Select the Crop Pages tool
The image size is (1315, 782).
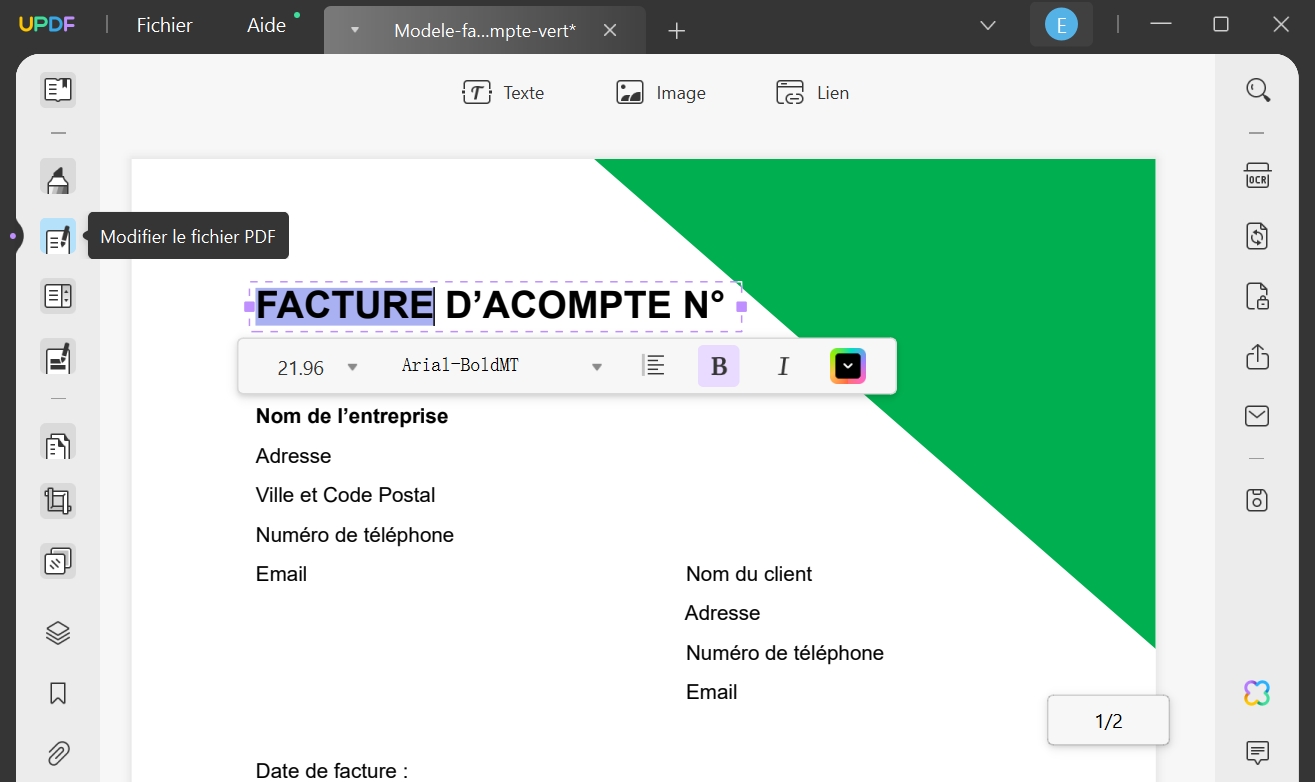57,500
